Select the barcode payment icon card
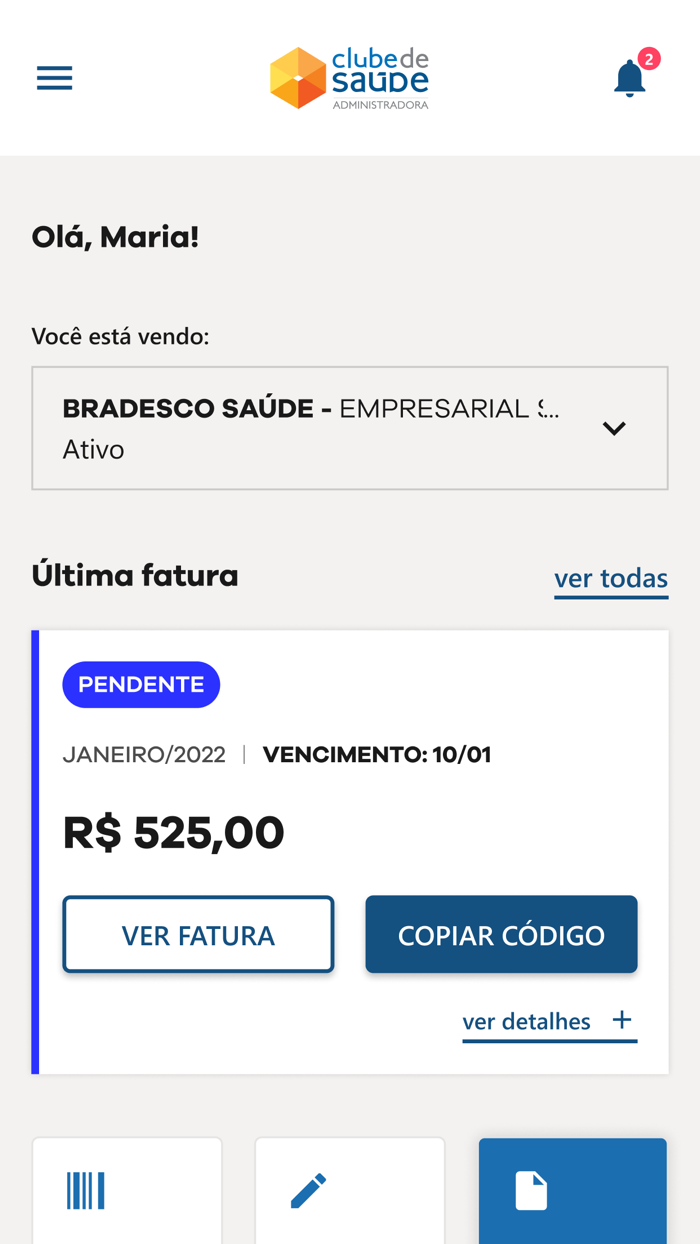The image size is (700, 1244). click(126, 1190)
